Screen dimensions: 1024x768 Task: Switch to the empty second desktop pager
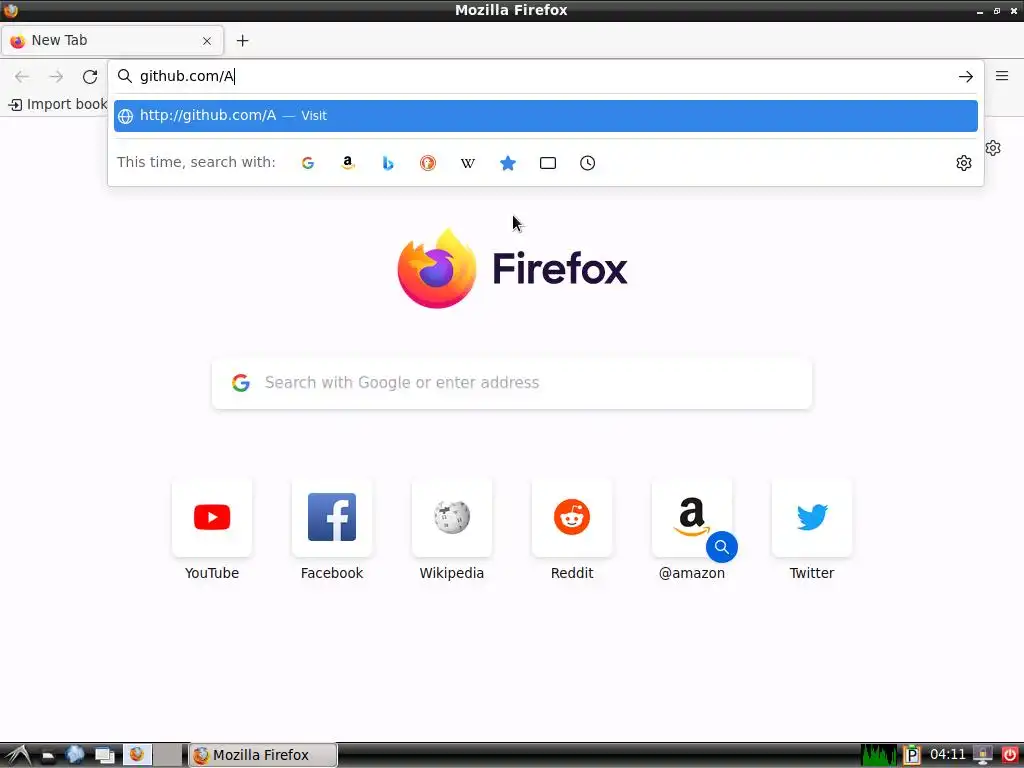(168, 755)
